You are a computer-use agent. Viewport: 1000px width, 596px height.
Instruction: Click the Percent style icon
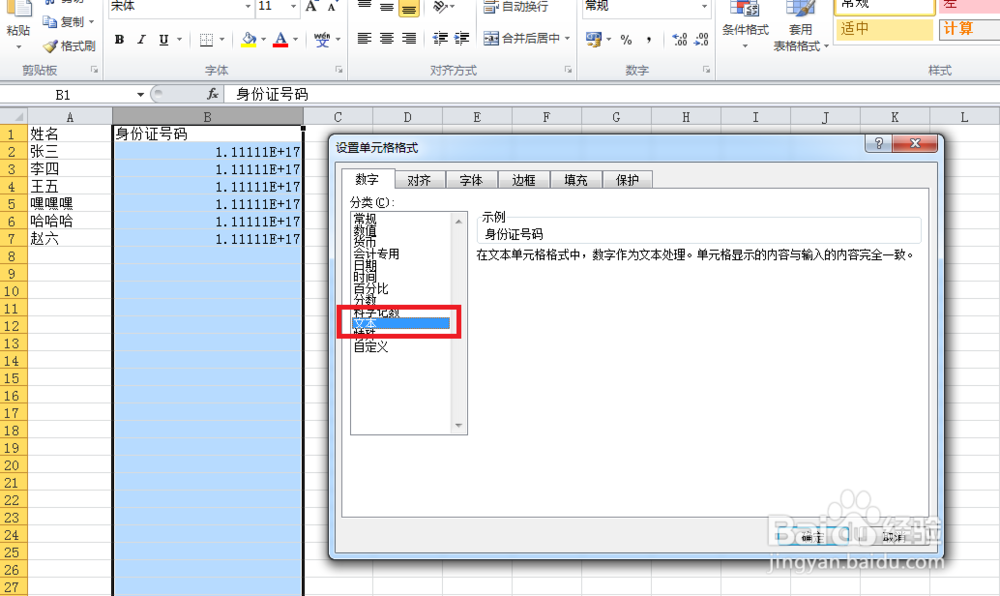click(628, 39)
